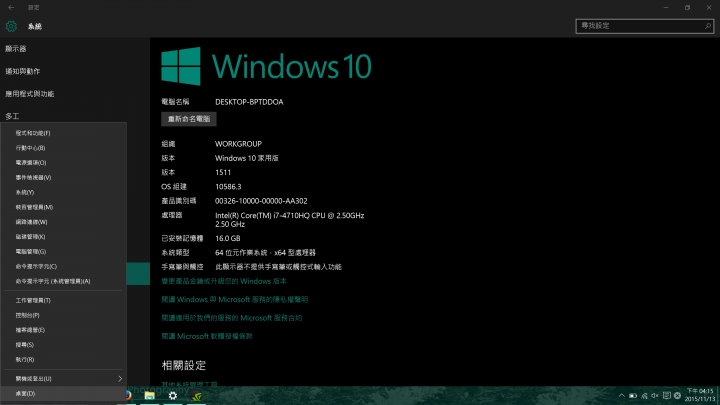Open the Firefox icon on the taskbar
The width and height of the screenshot is (720, 405).
pos(128,395)
